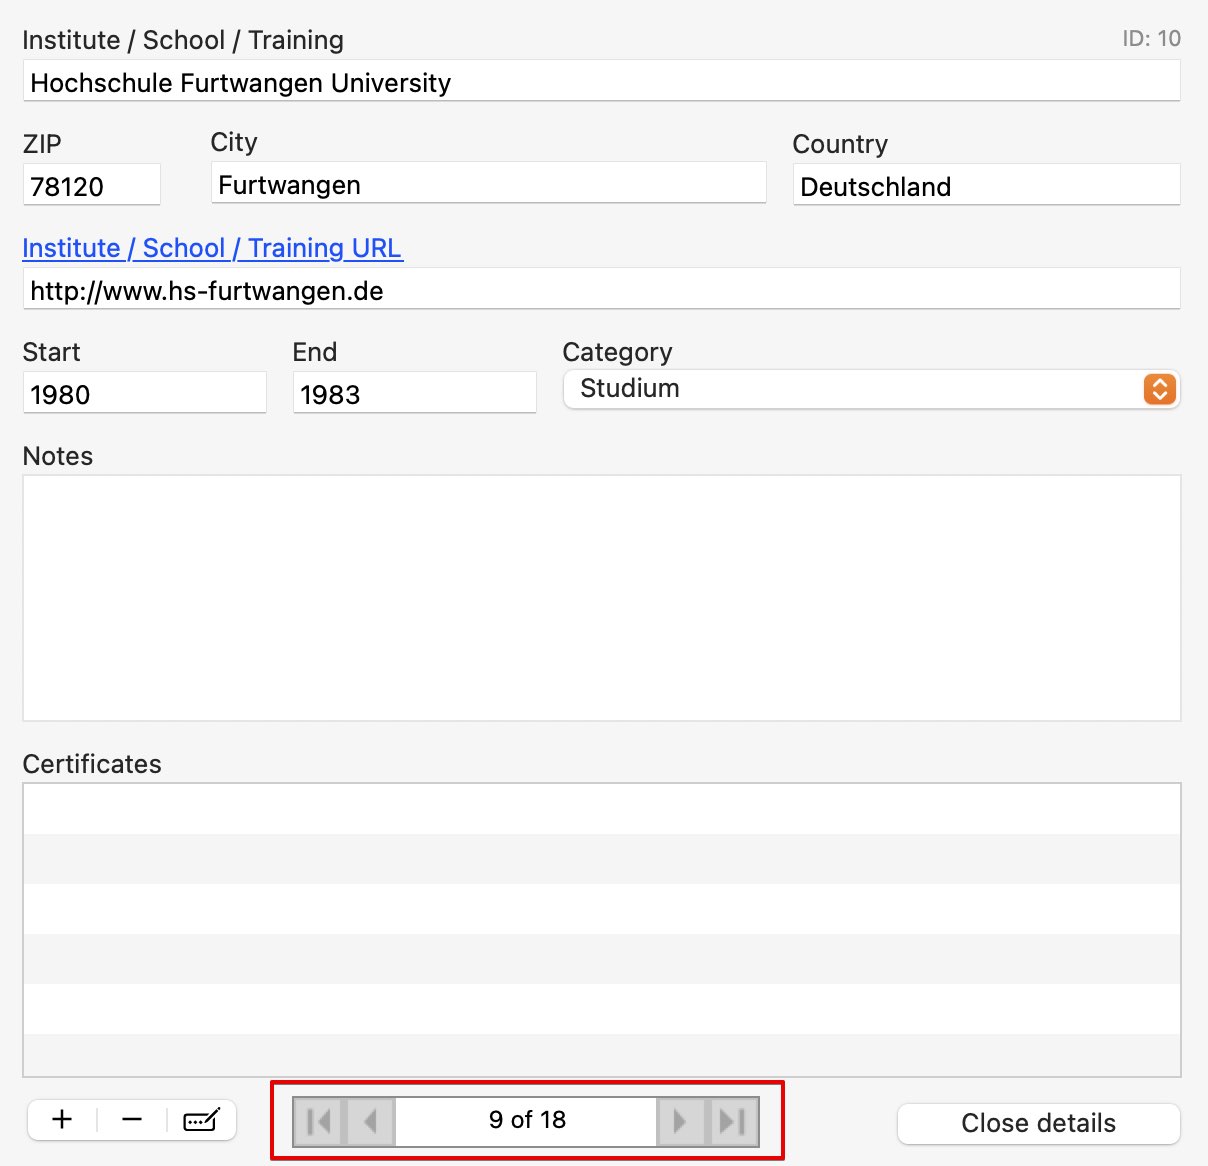Select the Country field with Deutschland

[x=986, y=185]
